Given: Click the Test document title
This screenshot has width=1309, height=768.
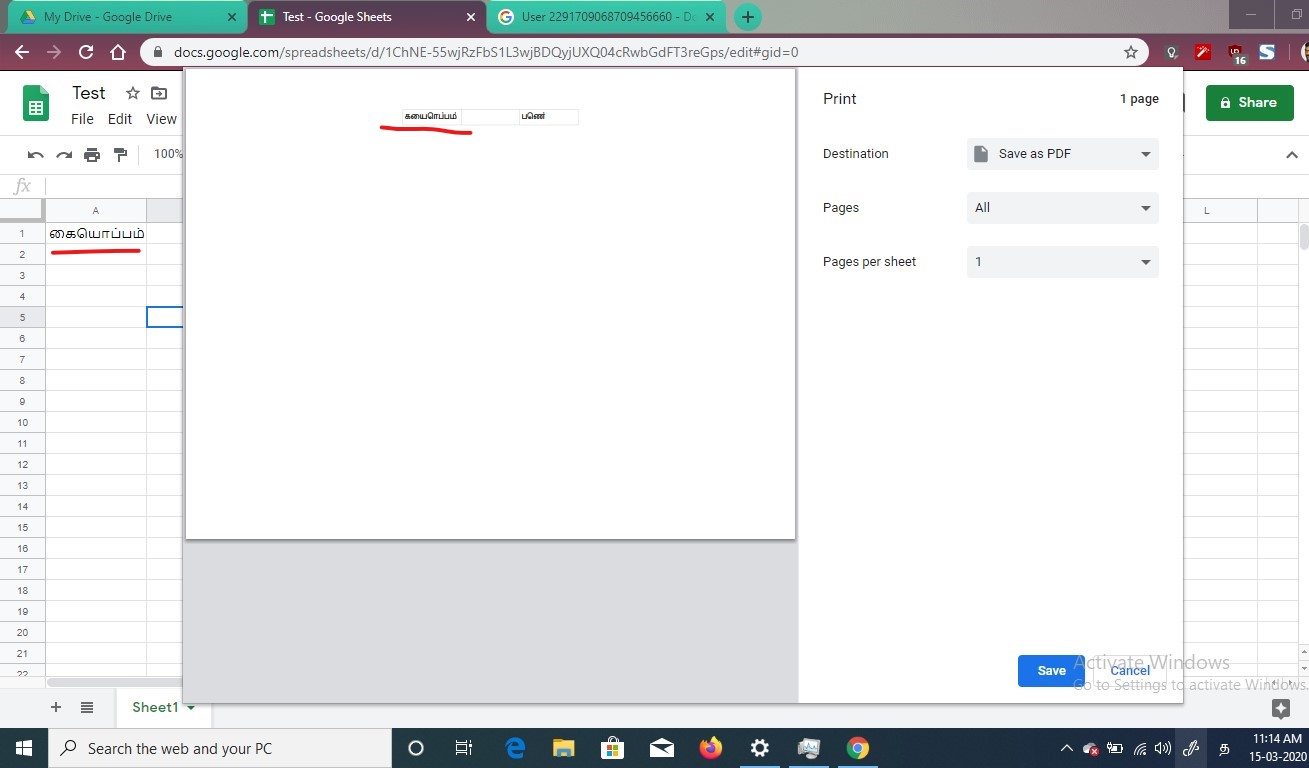Looking at the screenshot, I should (89, 93).
